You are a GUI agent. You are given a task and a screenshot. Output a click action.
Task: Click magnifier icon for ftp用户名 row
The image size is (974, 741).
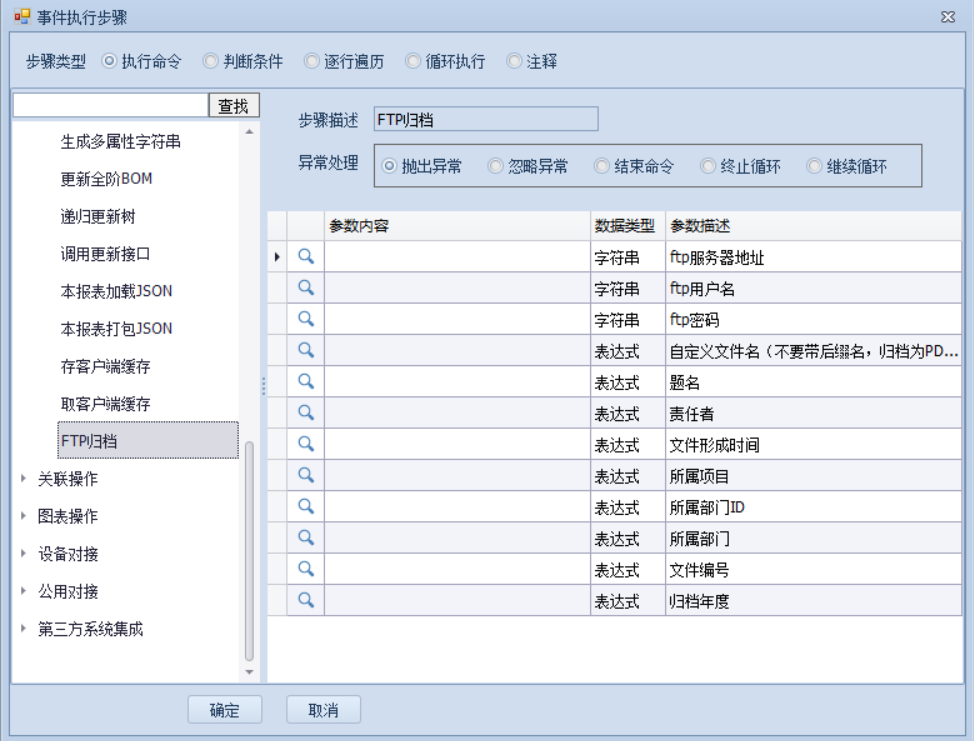(306, 288)
